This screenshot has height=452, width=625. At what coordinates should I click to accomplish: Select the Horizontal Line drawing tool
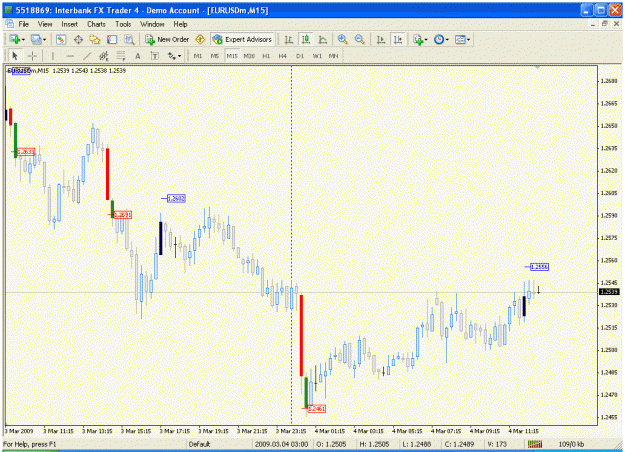[x=70, y=56]
